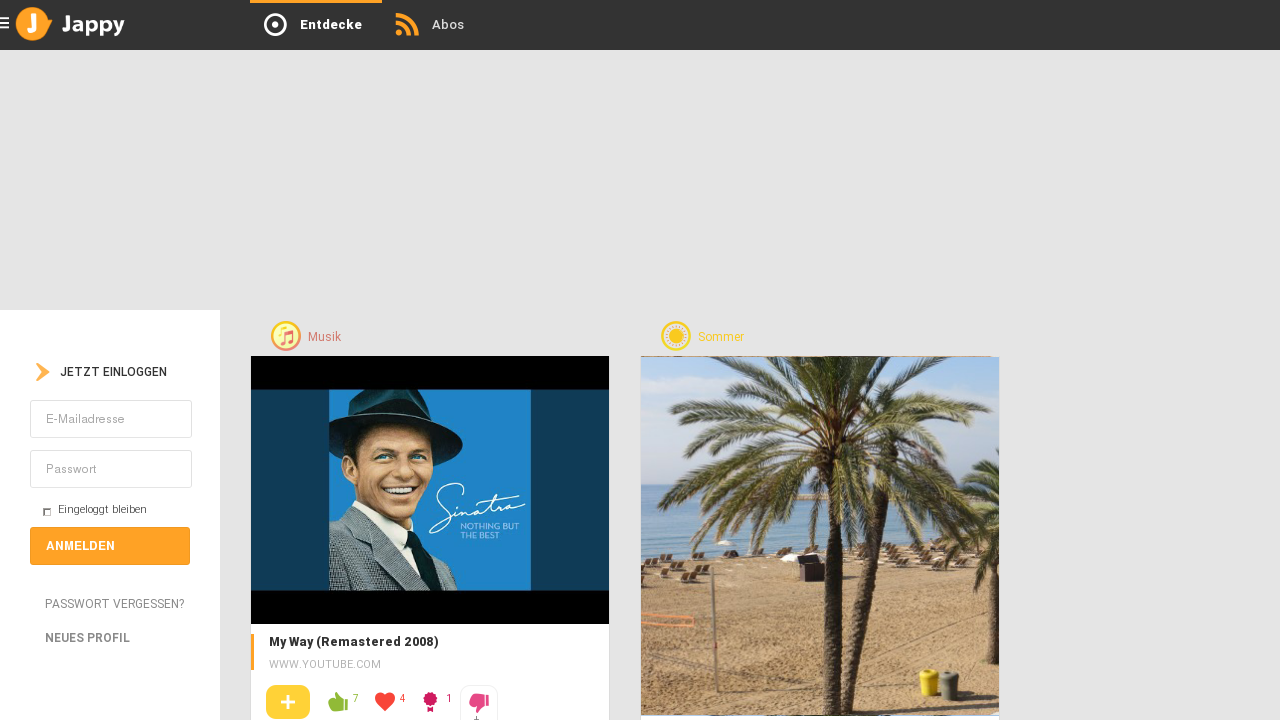
Task: Open the Entdecke tab
Action: [x=315, y=25]
